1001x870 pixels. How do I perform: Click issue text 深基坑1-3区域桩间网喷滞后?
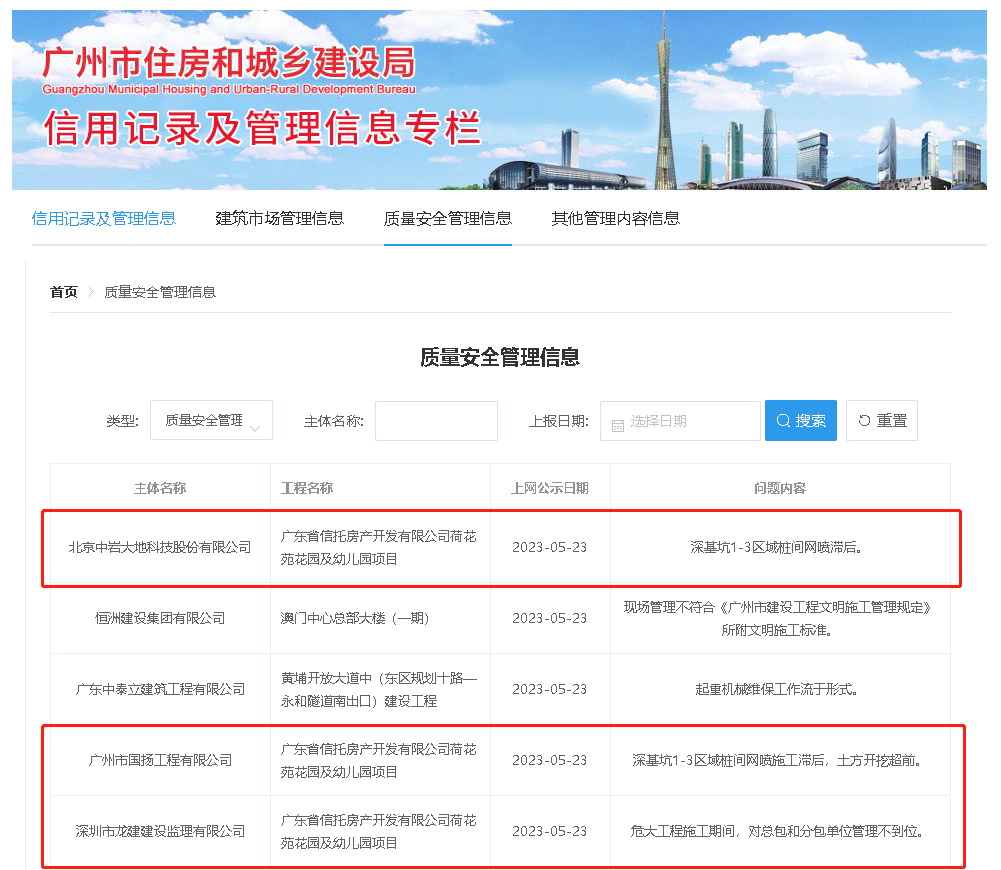click(776, 547)
